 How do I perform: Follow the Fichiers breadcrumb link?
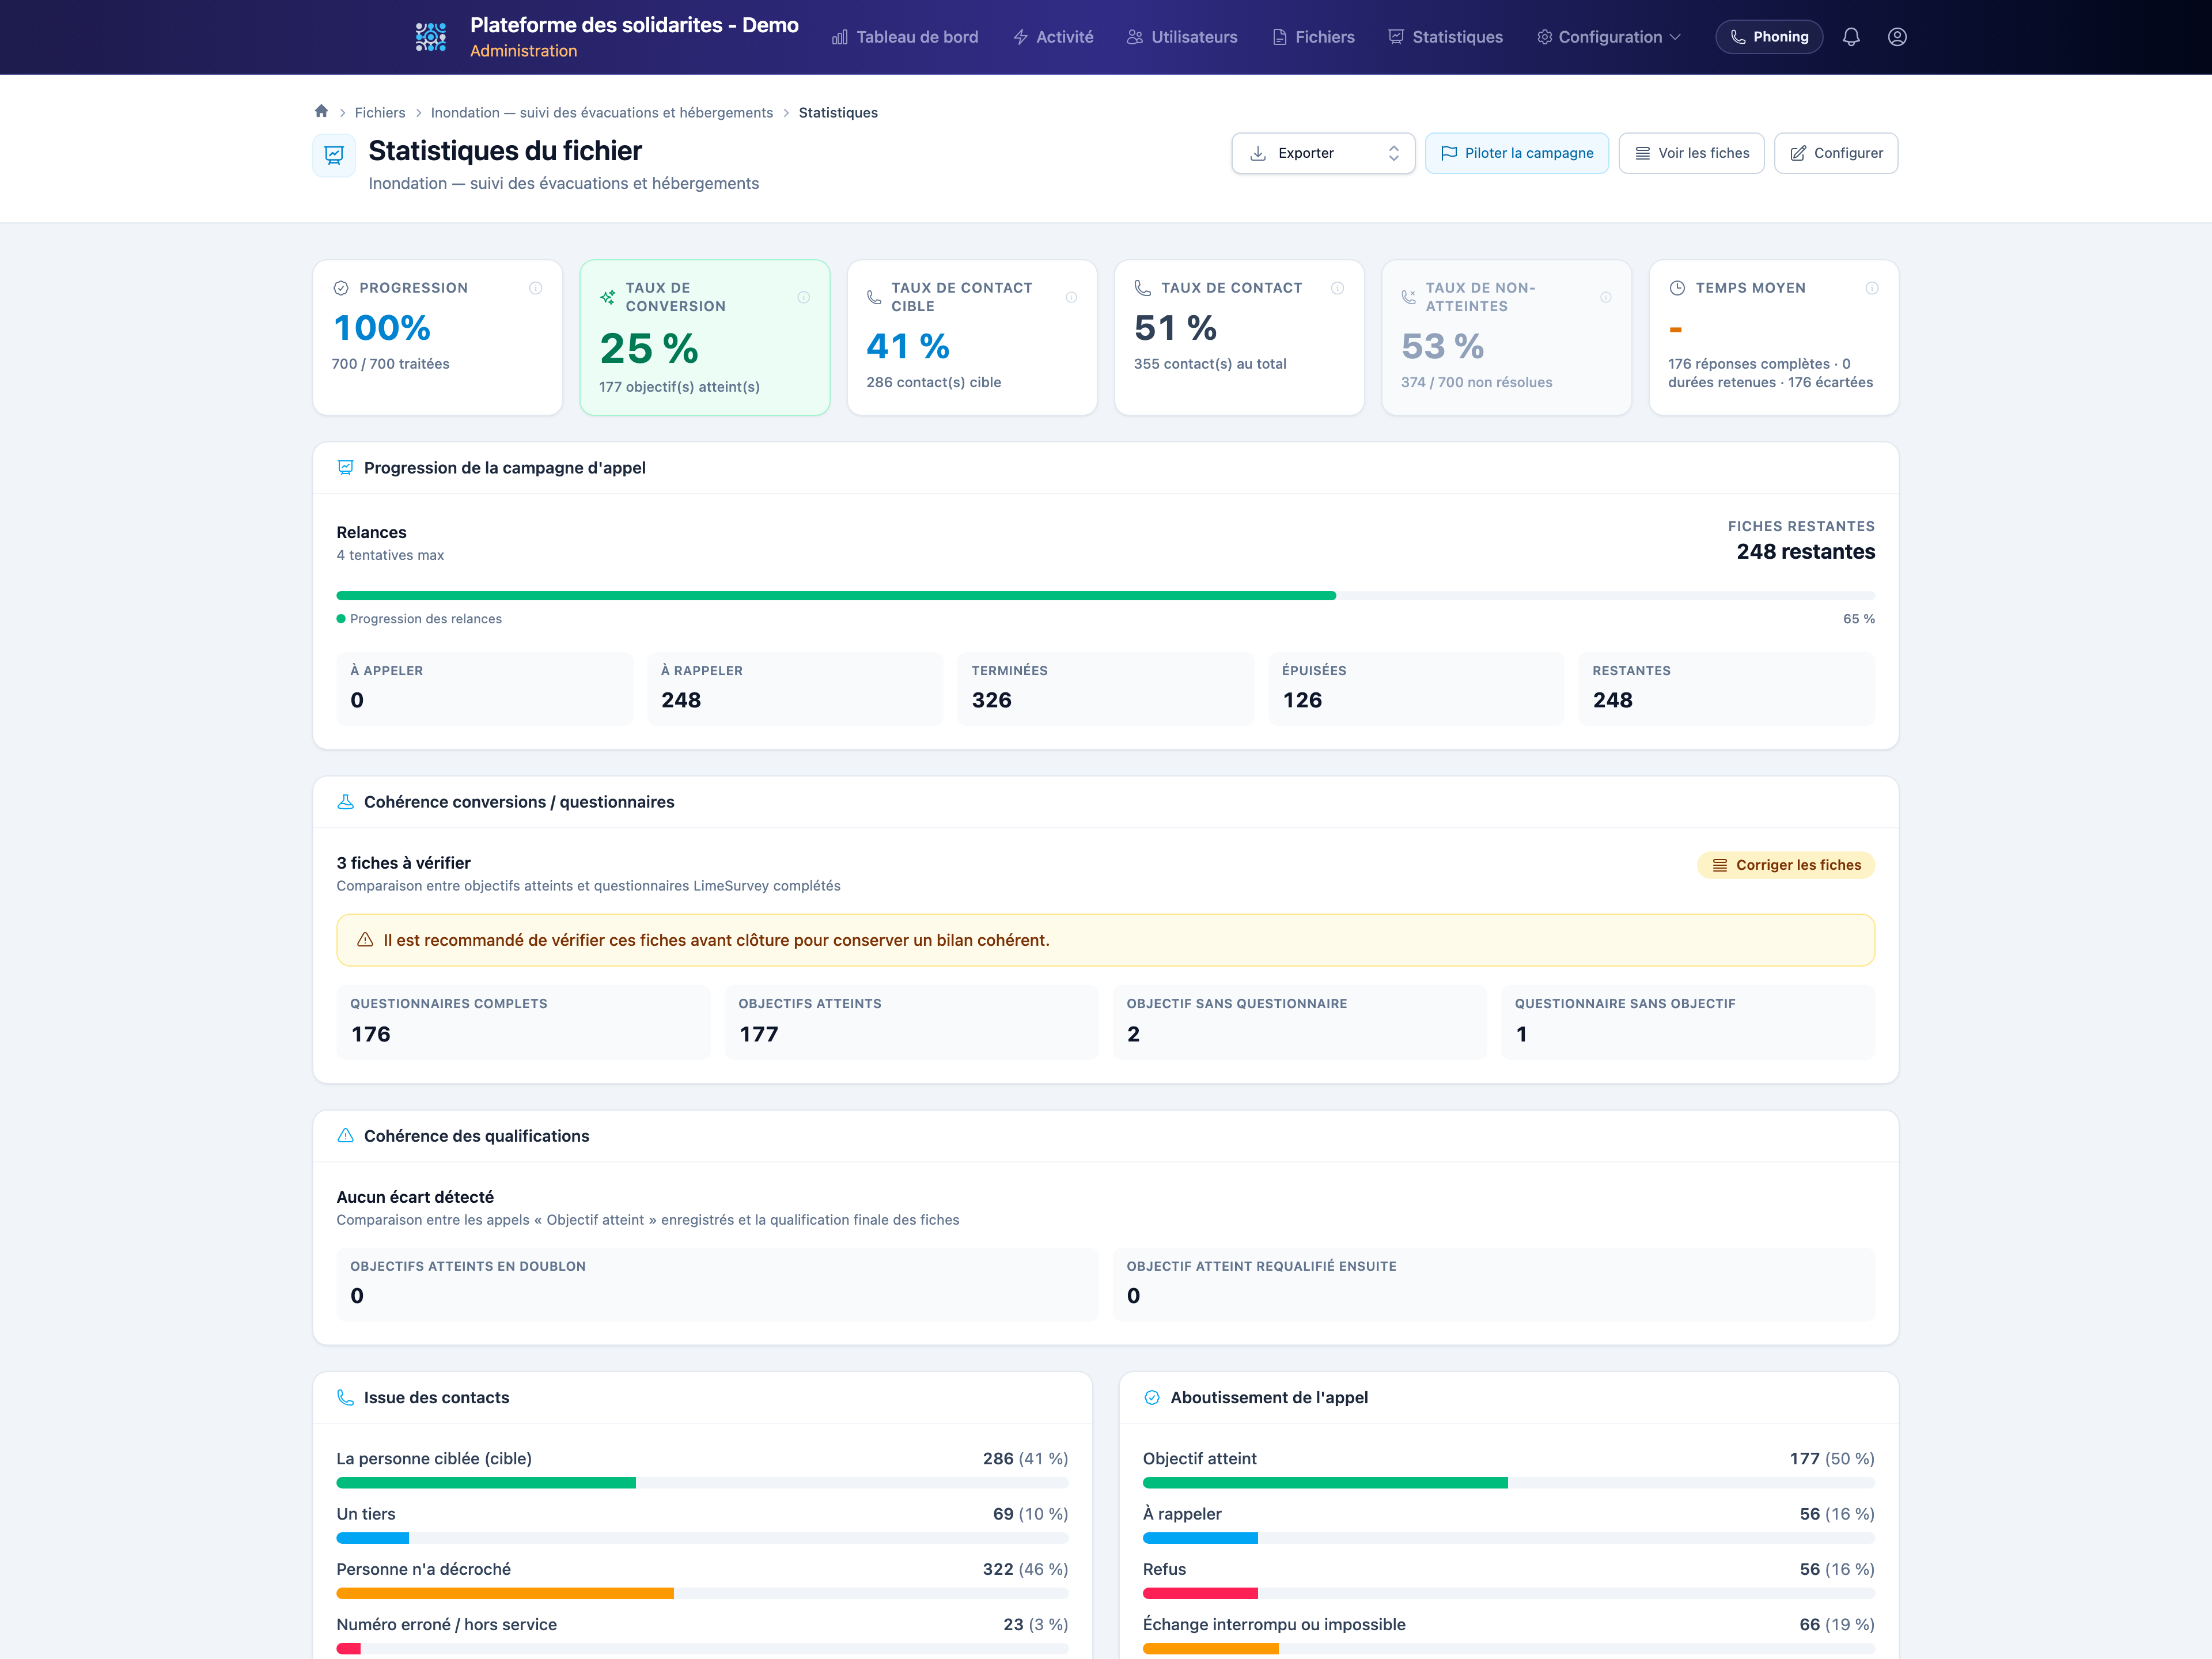coord(380,113)
